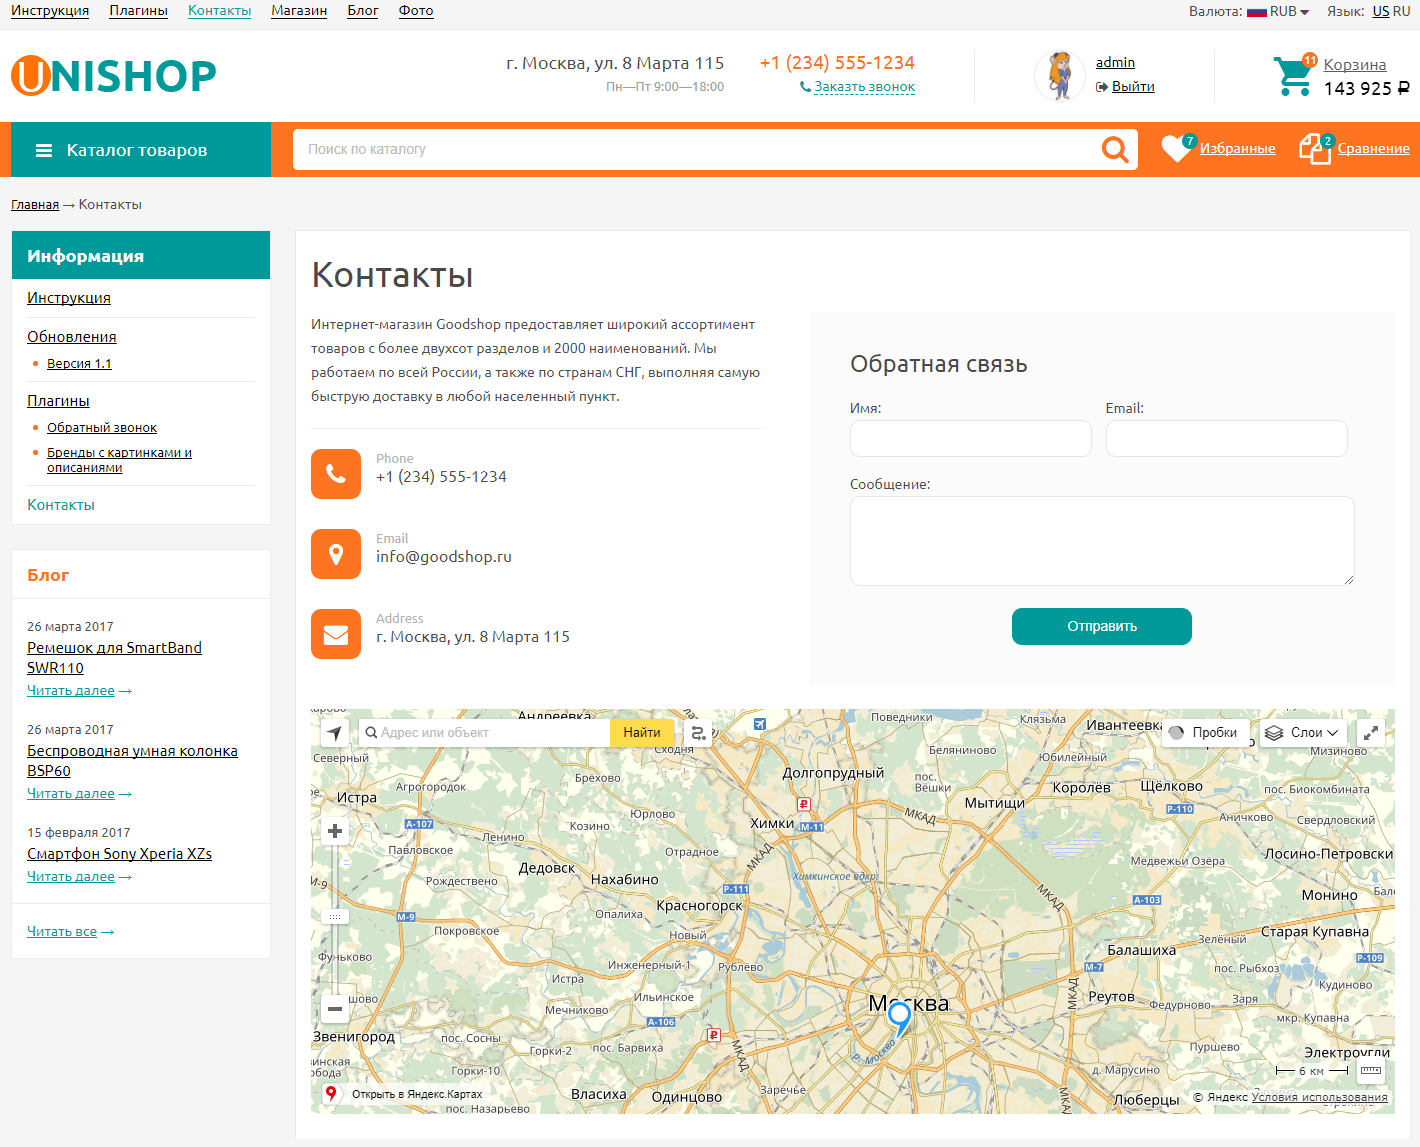
Task: Click the search magnifier icon in catalog search
Action: pos(1114,150)
